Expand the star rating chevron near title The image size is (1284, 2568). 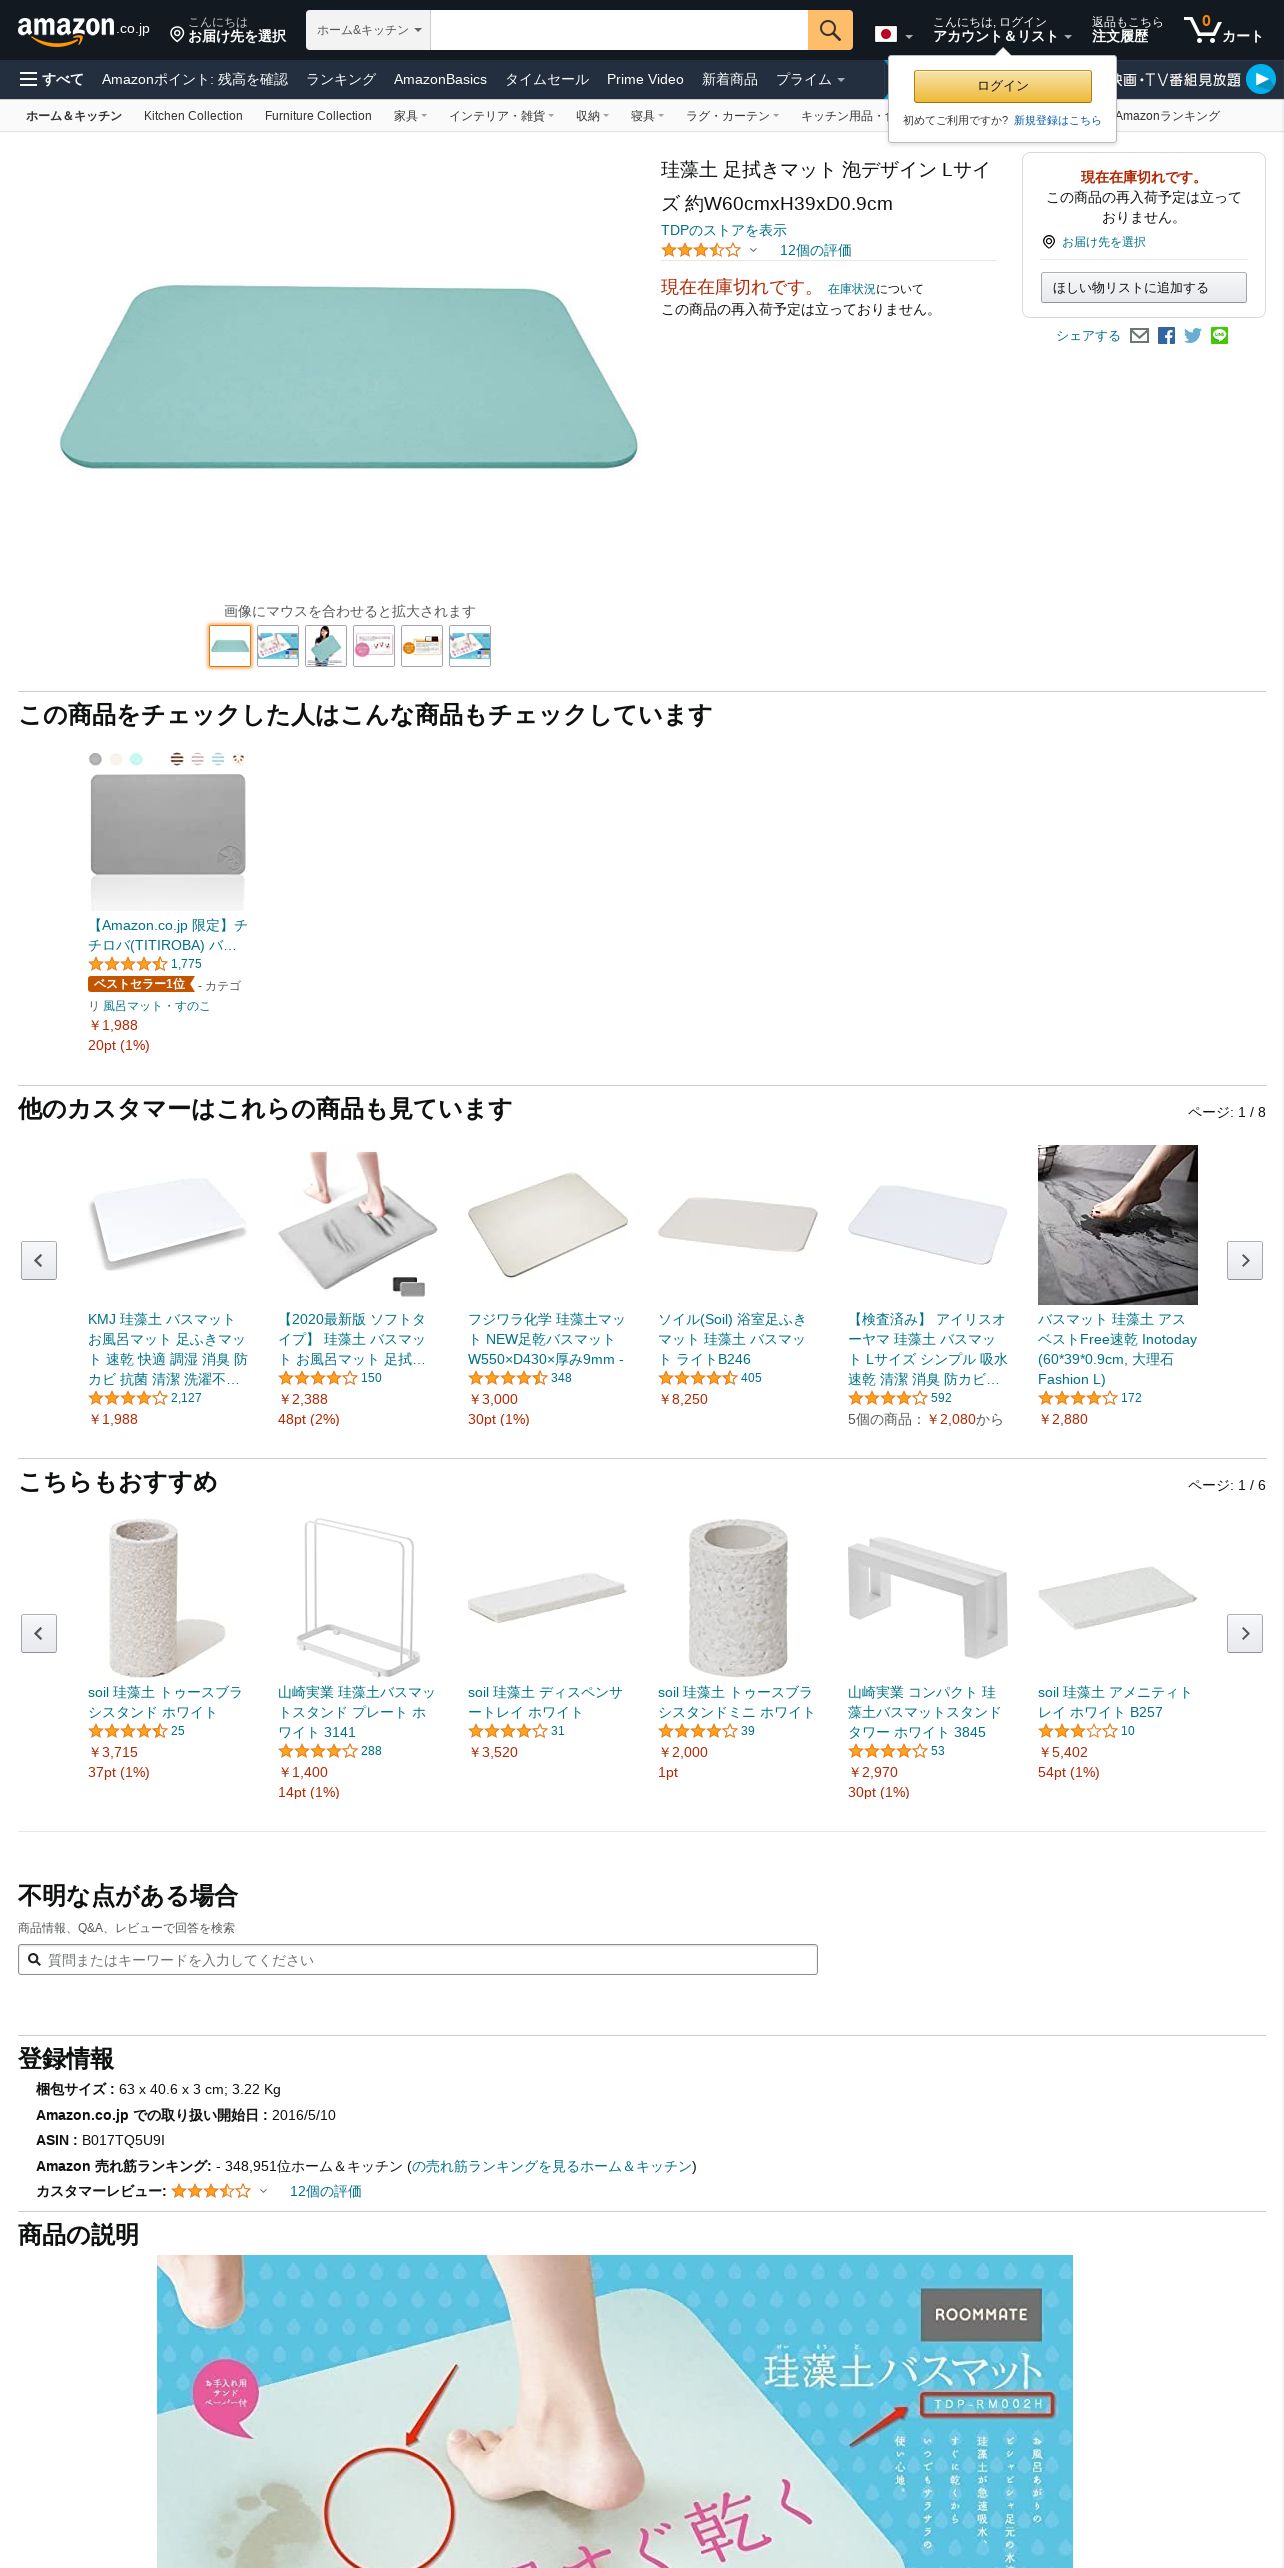[x=753, y=250]
